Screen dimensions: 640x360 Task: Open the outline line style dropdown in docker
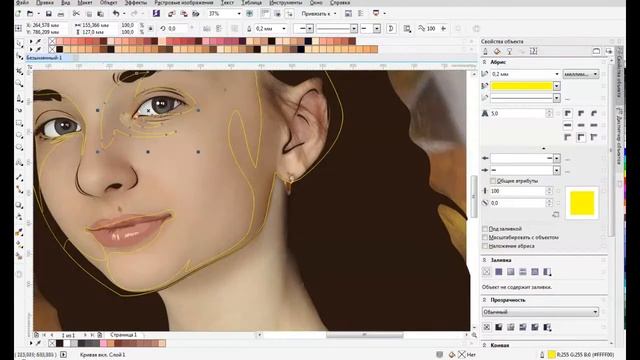point(556,98)
